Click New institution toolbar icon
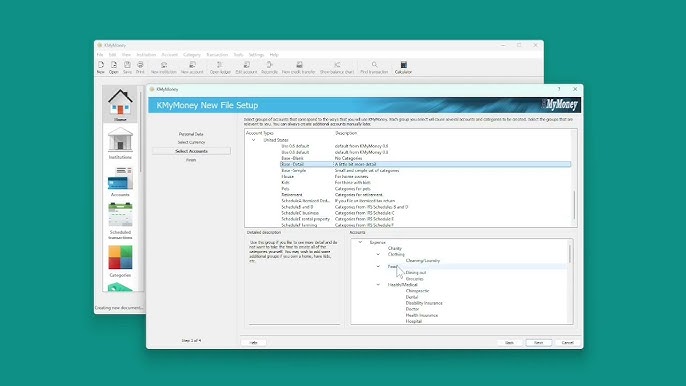The image size is (686, 386). (x=164, y=67)
